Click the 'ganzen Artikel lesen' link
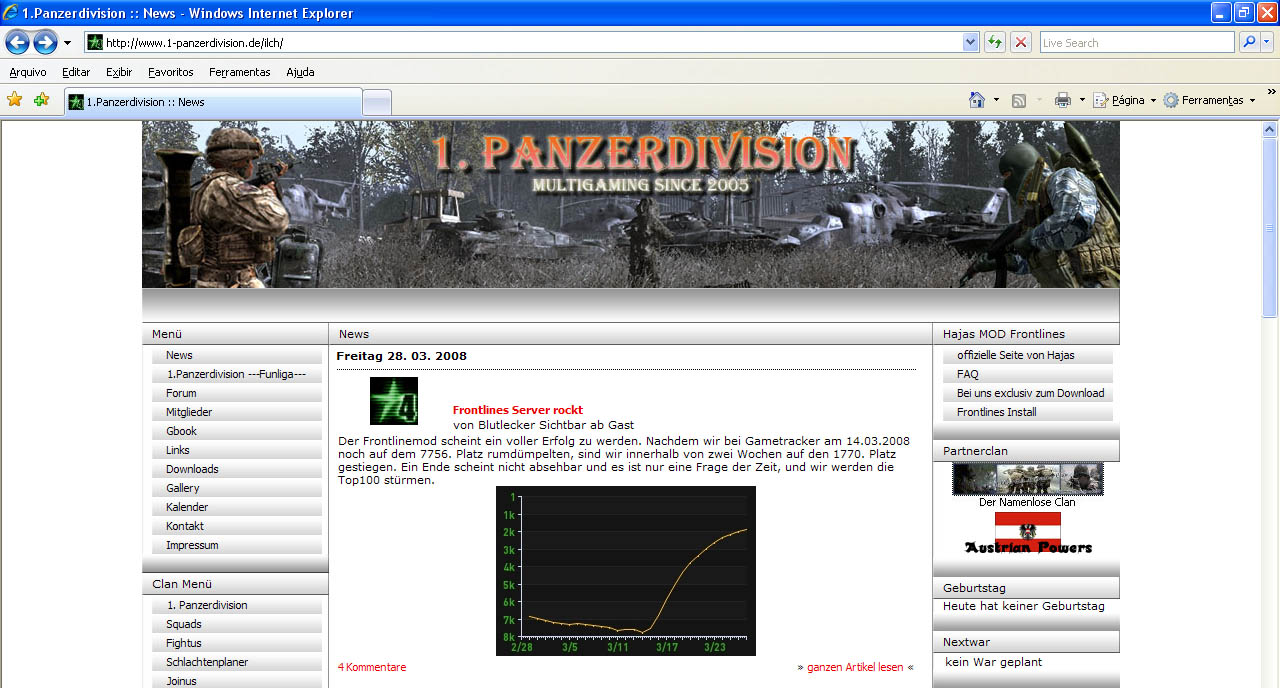 [x=854, y=667]
